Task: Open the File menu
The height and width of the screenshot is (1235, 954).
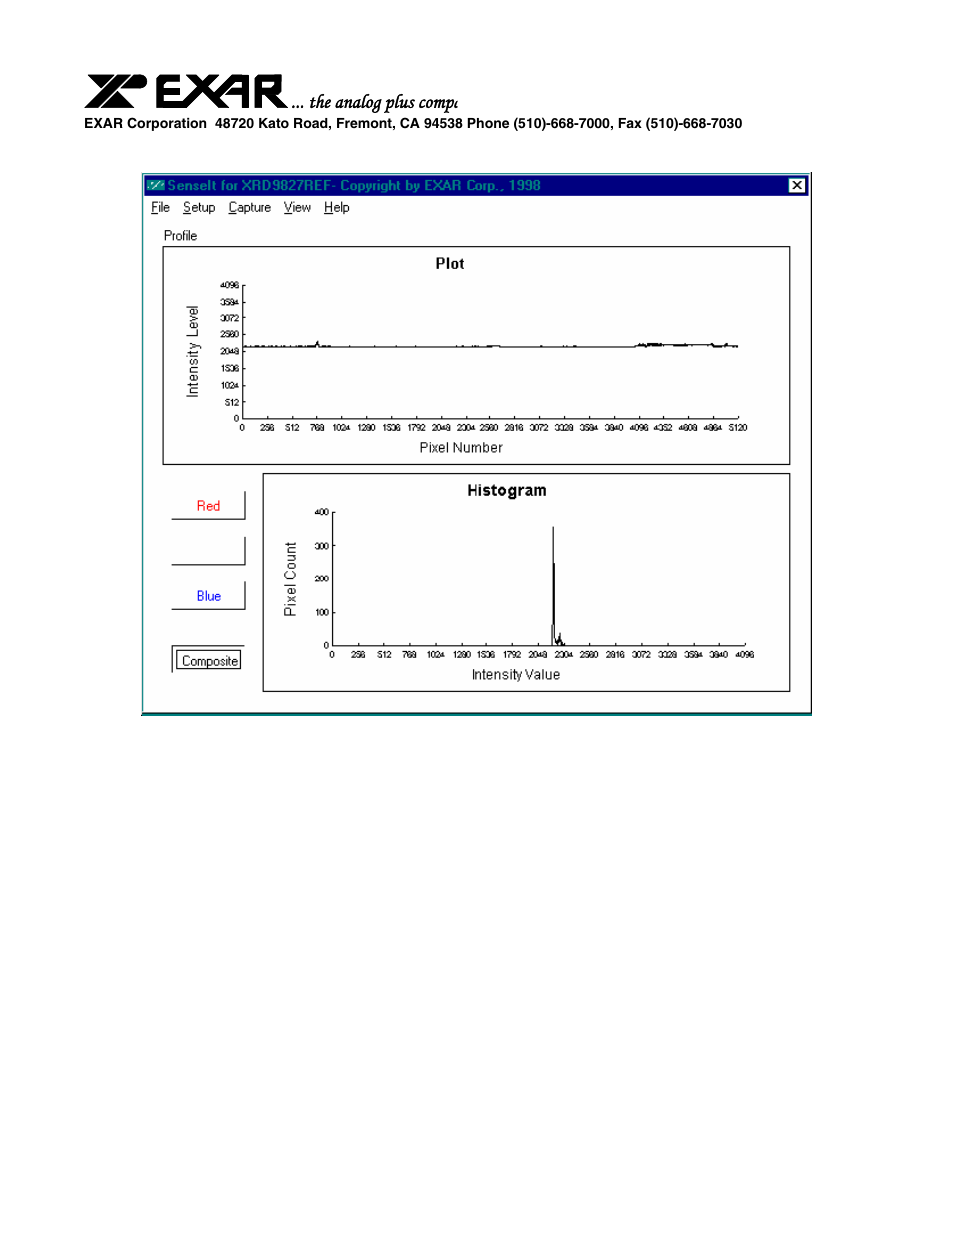Action: coord(160,208)
